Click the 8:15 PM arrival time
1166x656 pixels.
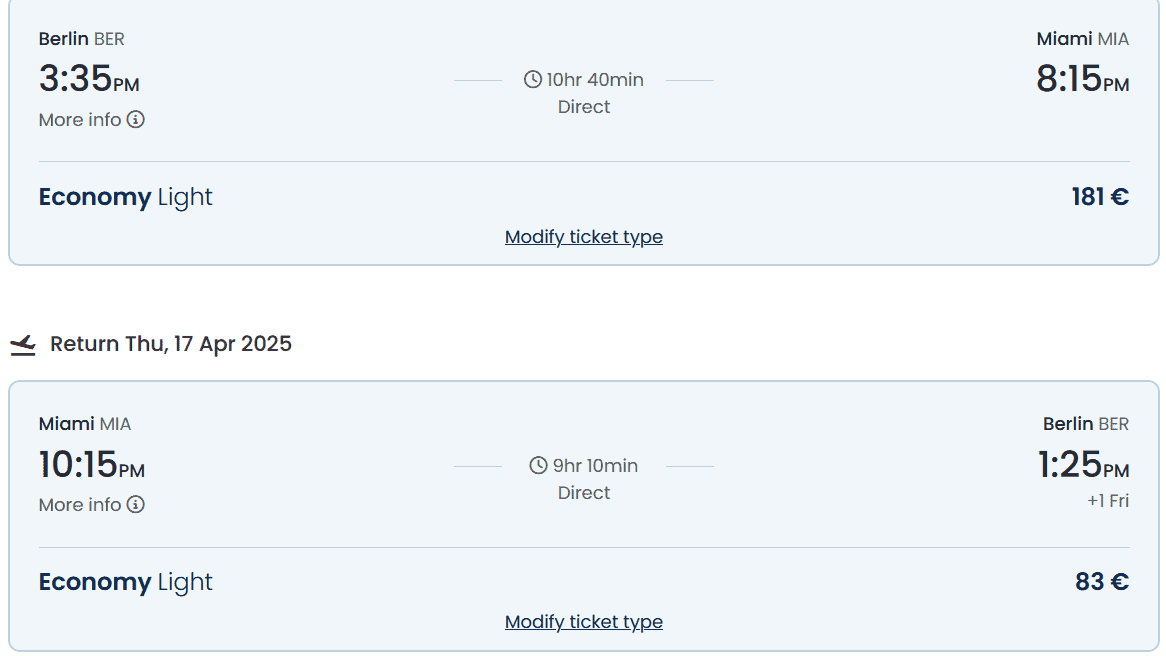pyautogui.click(x=1082, y=79)
